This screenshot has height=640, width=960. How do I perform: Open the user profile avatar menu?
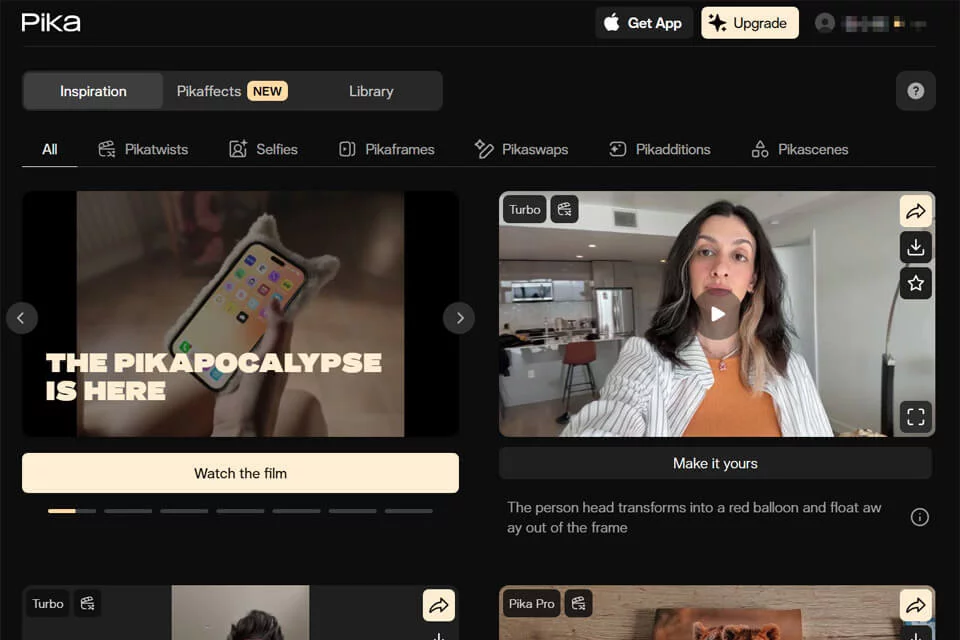click(825, 23)
